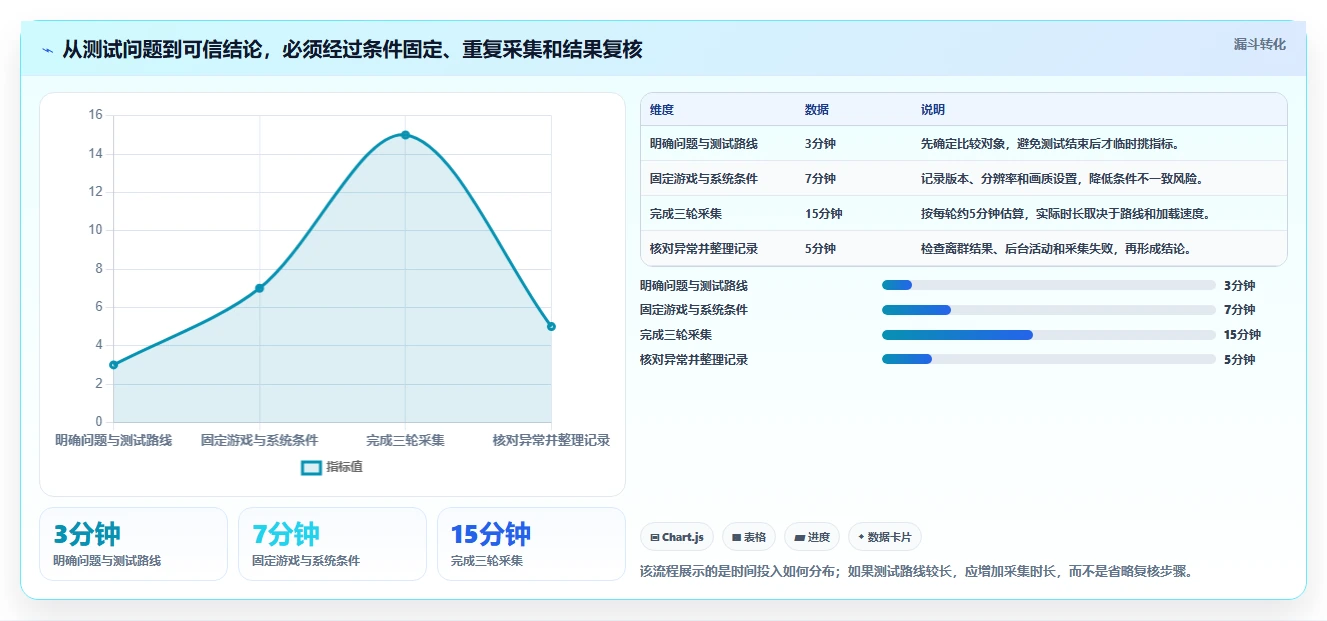The image size is (1327, 621).
Task: Click the lightning icon beside the title
Action: coord(47,50)
